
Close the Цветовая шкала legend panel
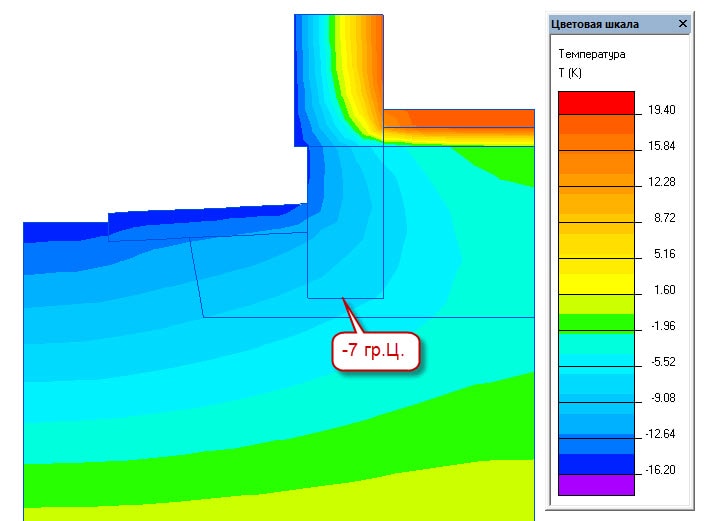pyautogui.click(x=683, y=23)
